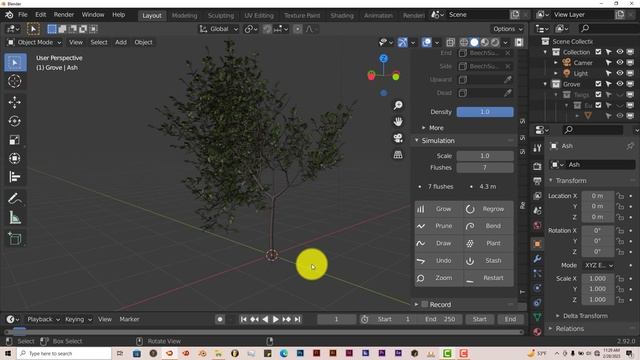Open the Add menu in viewport

tap(121, 42)
